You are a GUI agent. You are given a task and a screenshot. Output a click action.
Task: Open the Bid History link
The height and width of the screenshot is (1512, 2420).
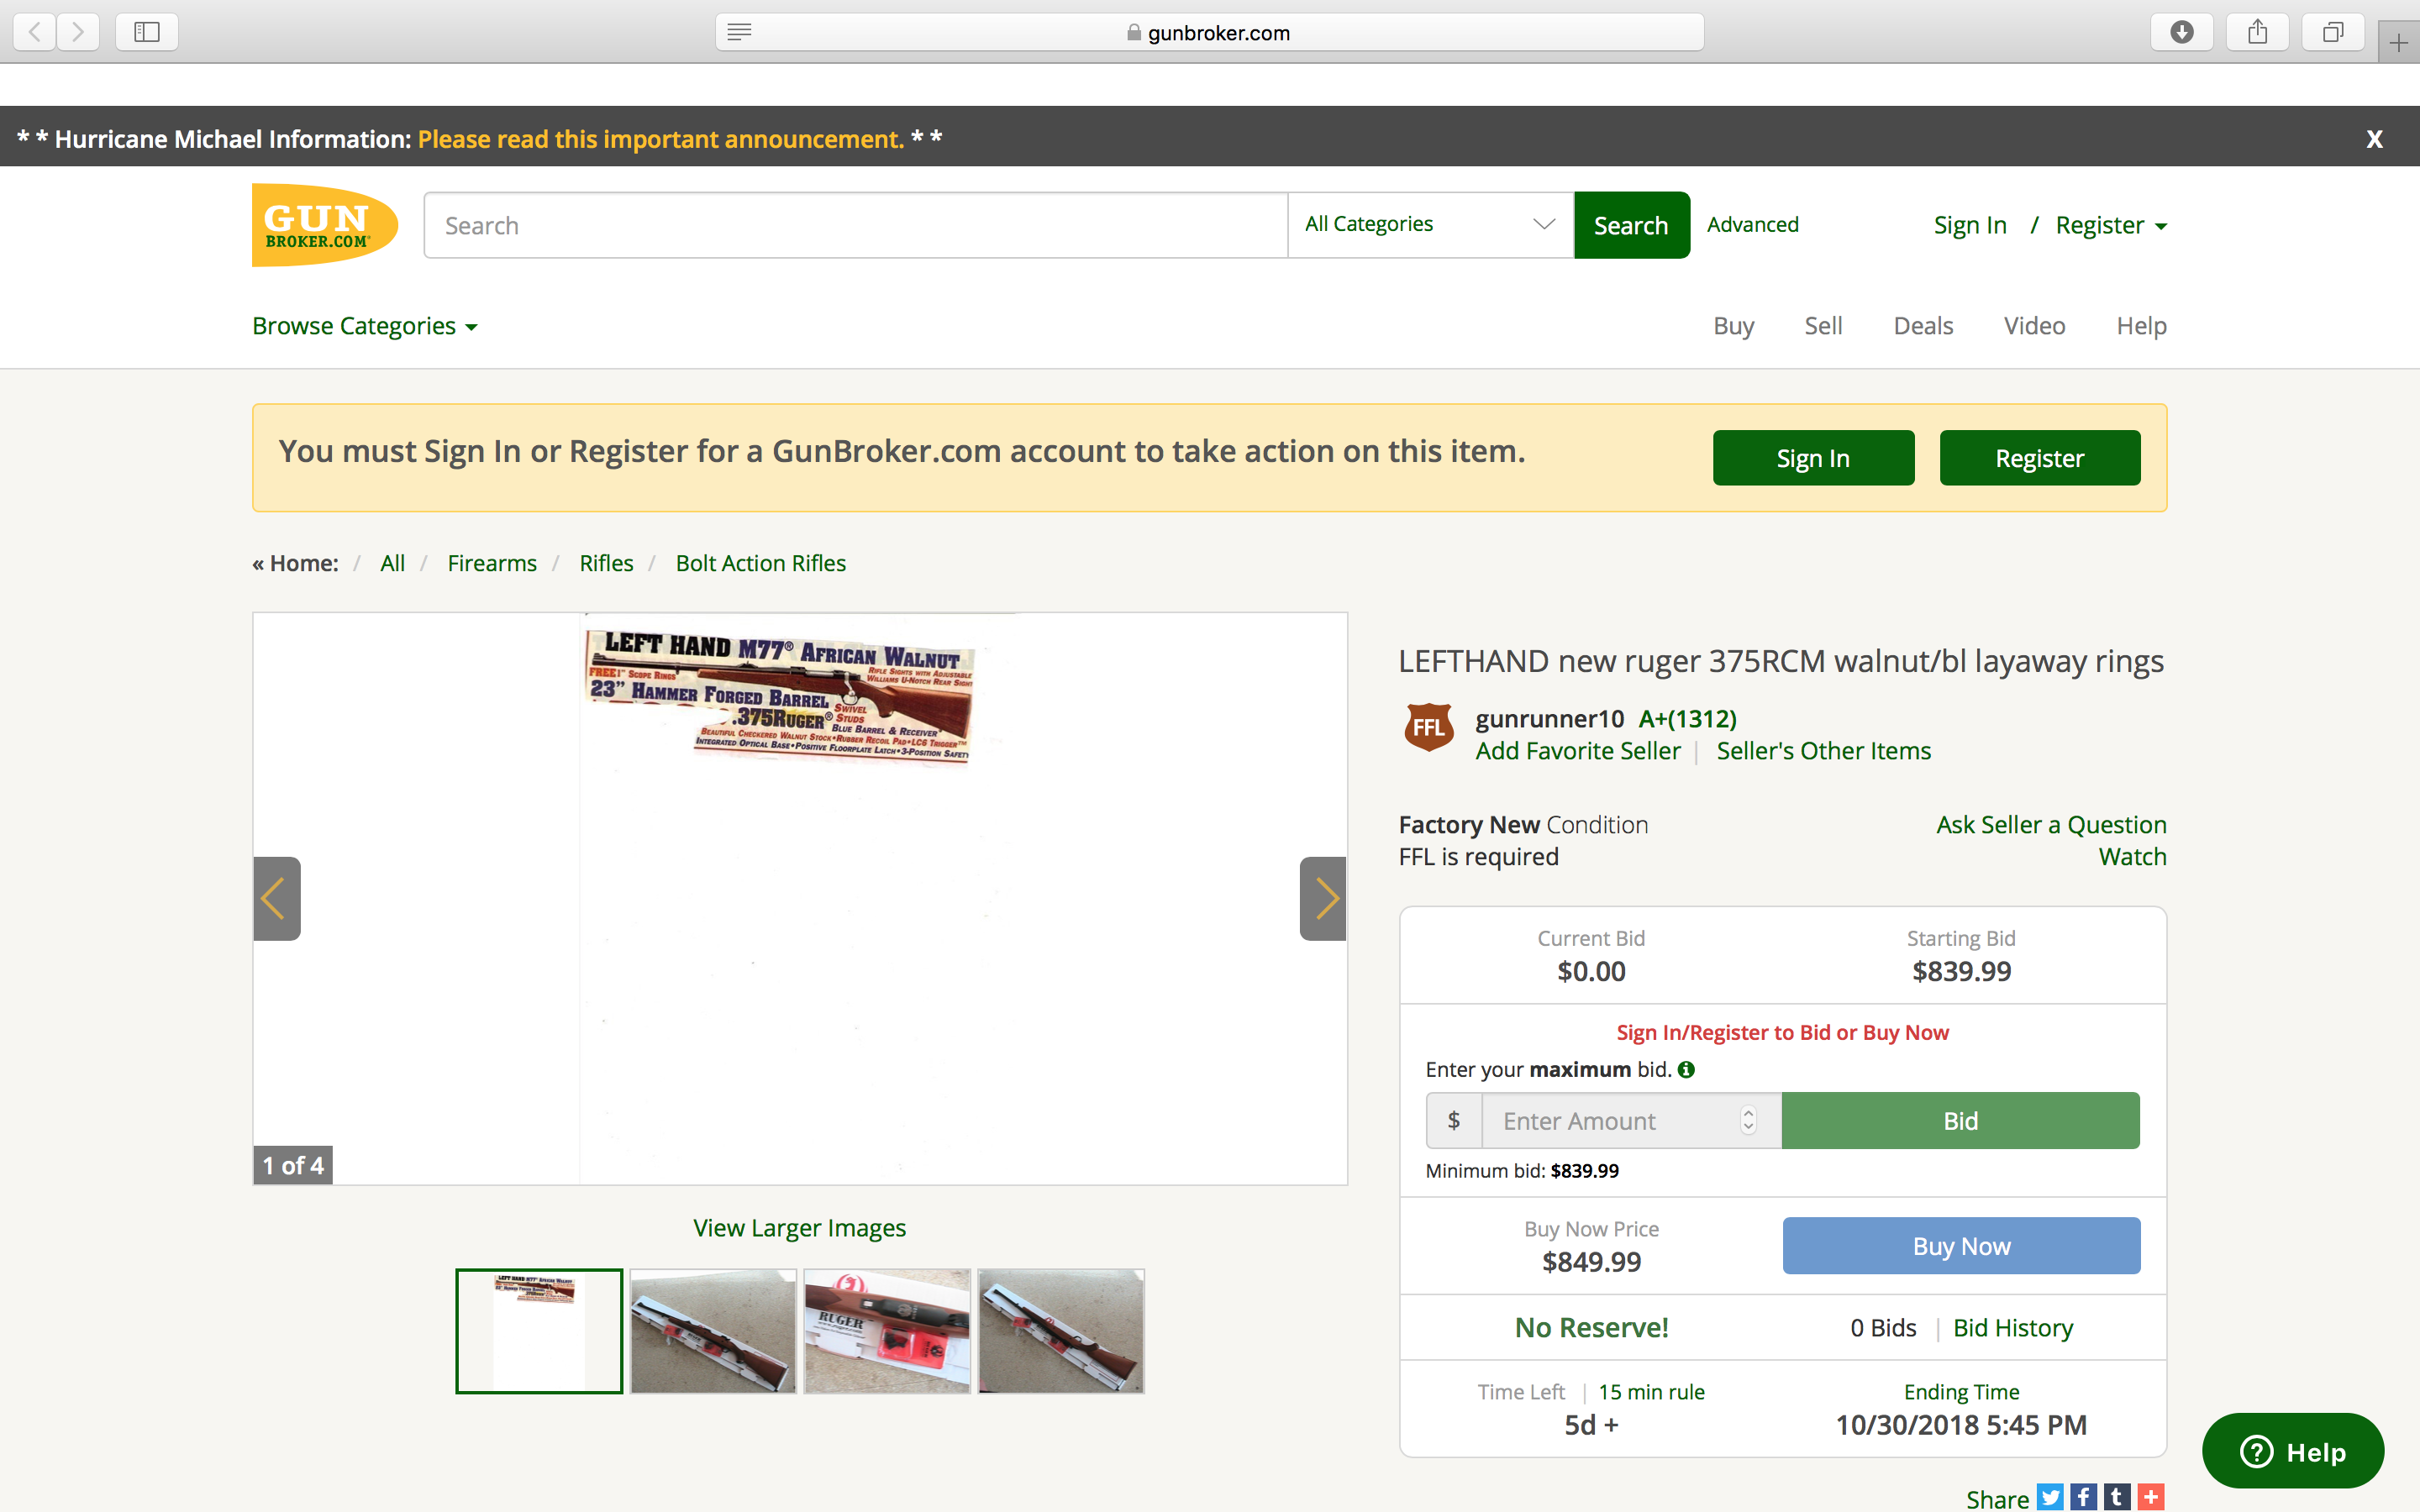[x=2013, y=1327]
